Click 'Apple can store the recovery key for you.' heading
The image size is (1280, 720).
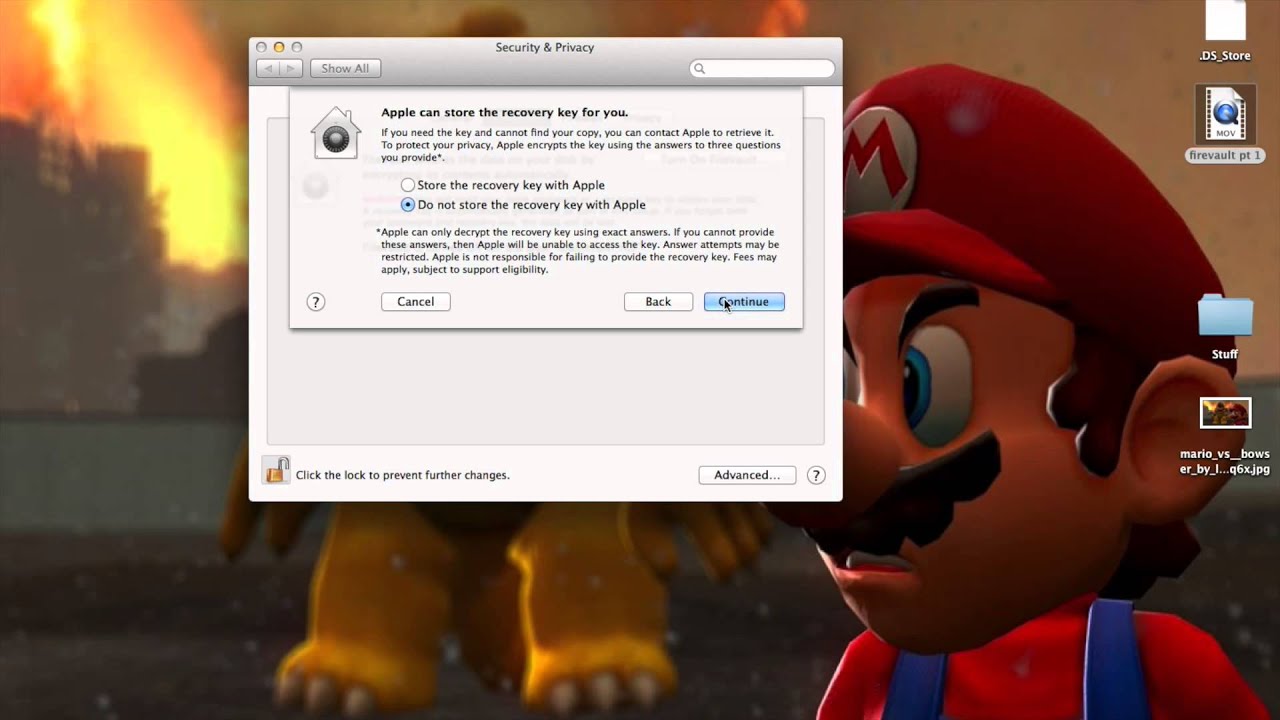(x=505, y=112)
